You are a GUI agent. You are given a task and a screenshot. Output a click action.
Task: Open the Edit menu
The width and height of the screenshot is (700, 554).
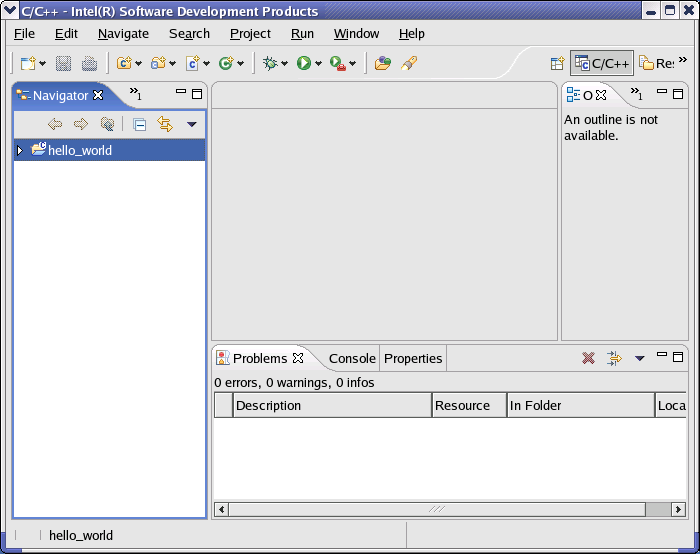click(x=66, y=33)
